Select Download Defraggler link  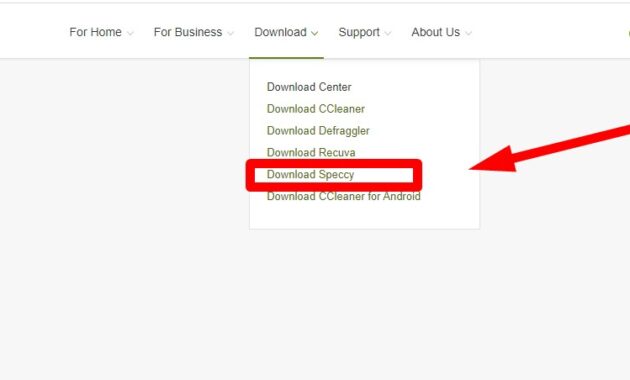[318, 131]
